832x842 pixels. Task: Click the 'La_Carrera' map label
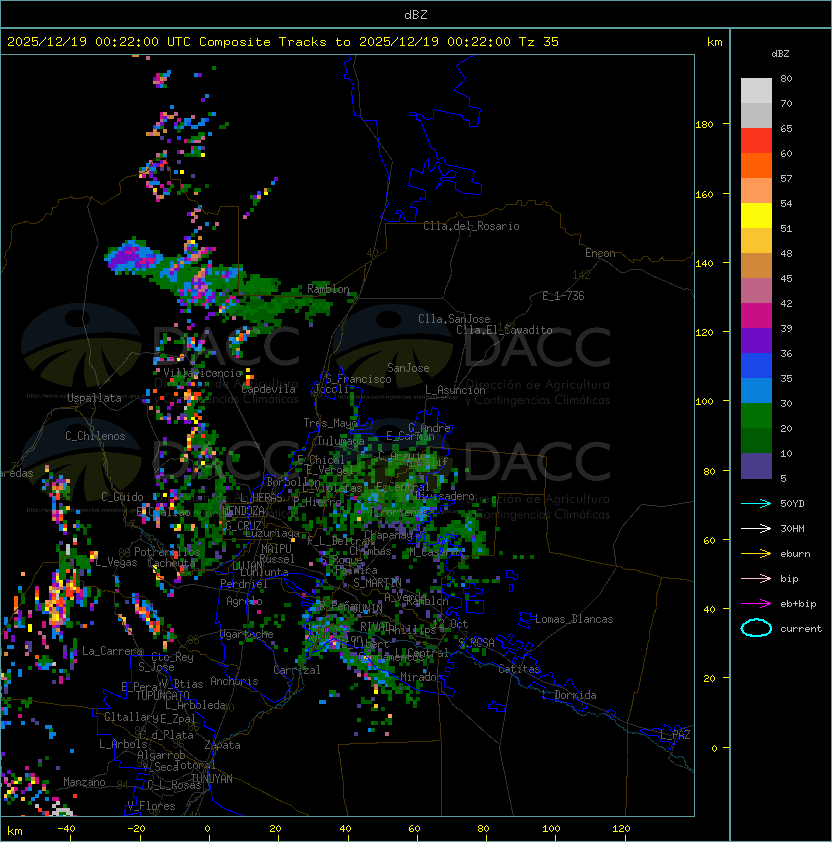coord(112,651)
